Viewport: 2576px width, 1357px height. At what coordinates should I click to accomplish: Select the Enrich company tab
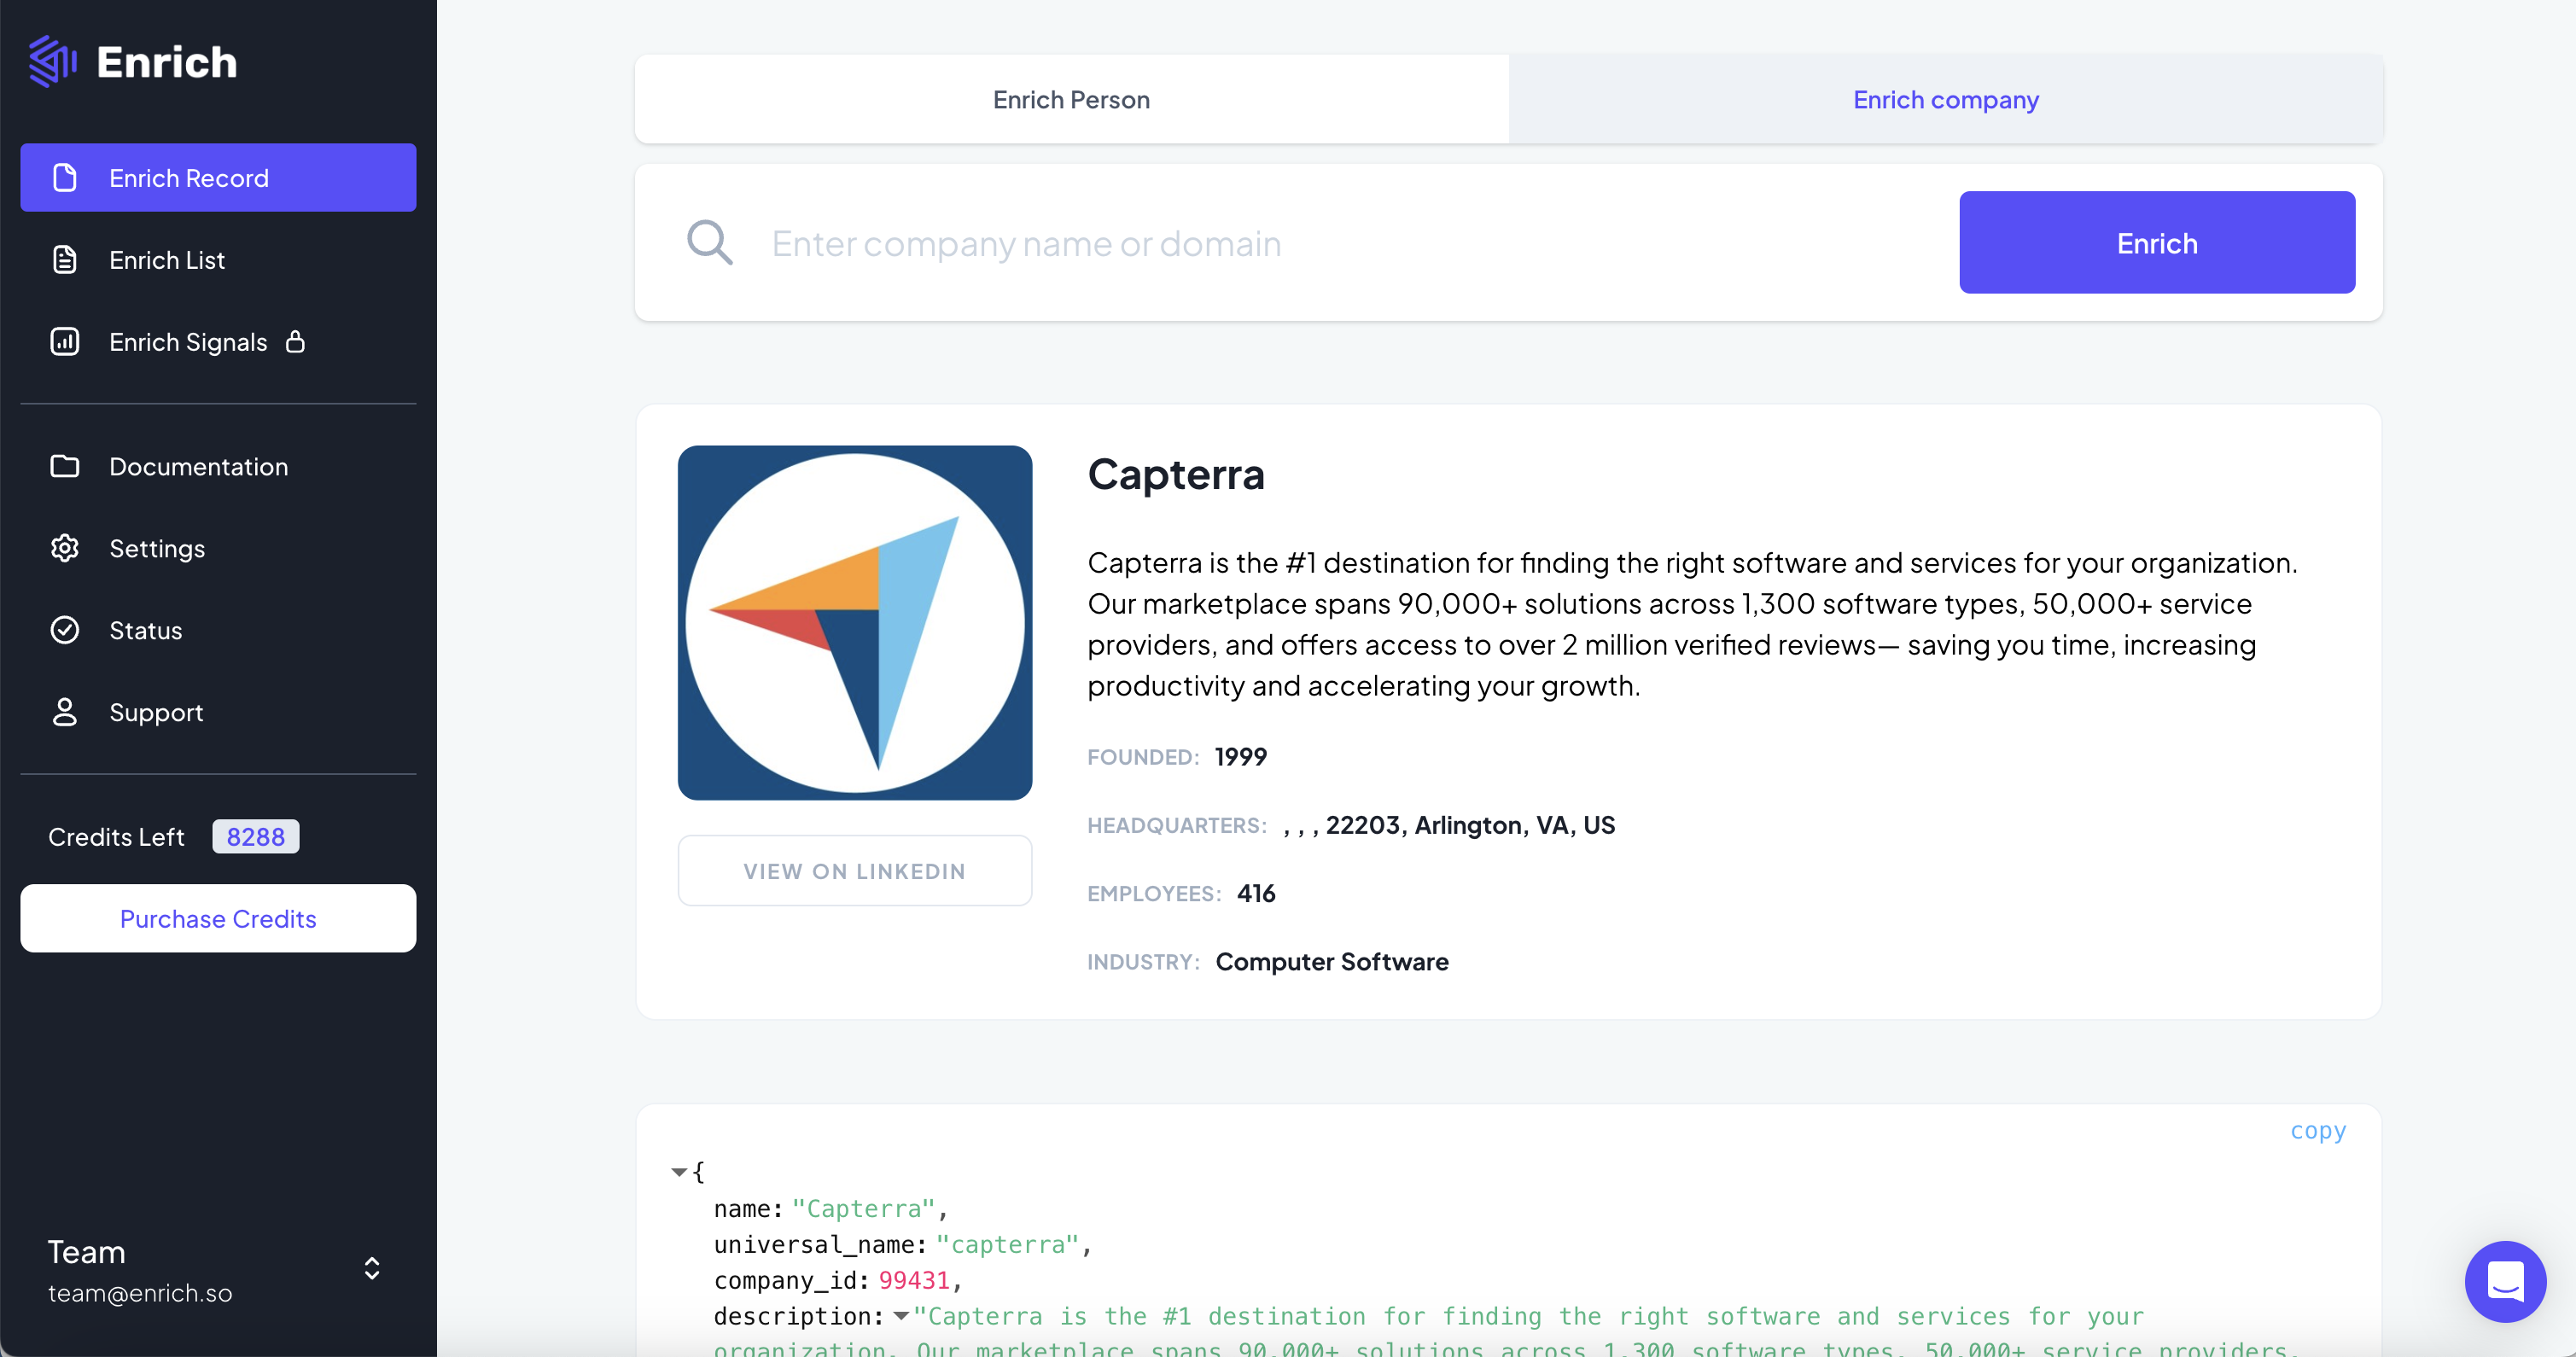pyautogui.click(x=1945, y=100)
